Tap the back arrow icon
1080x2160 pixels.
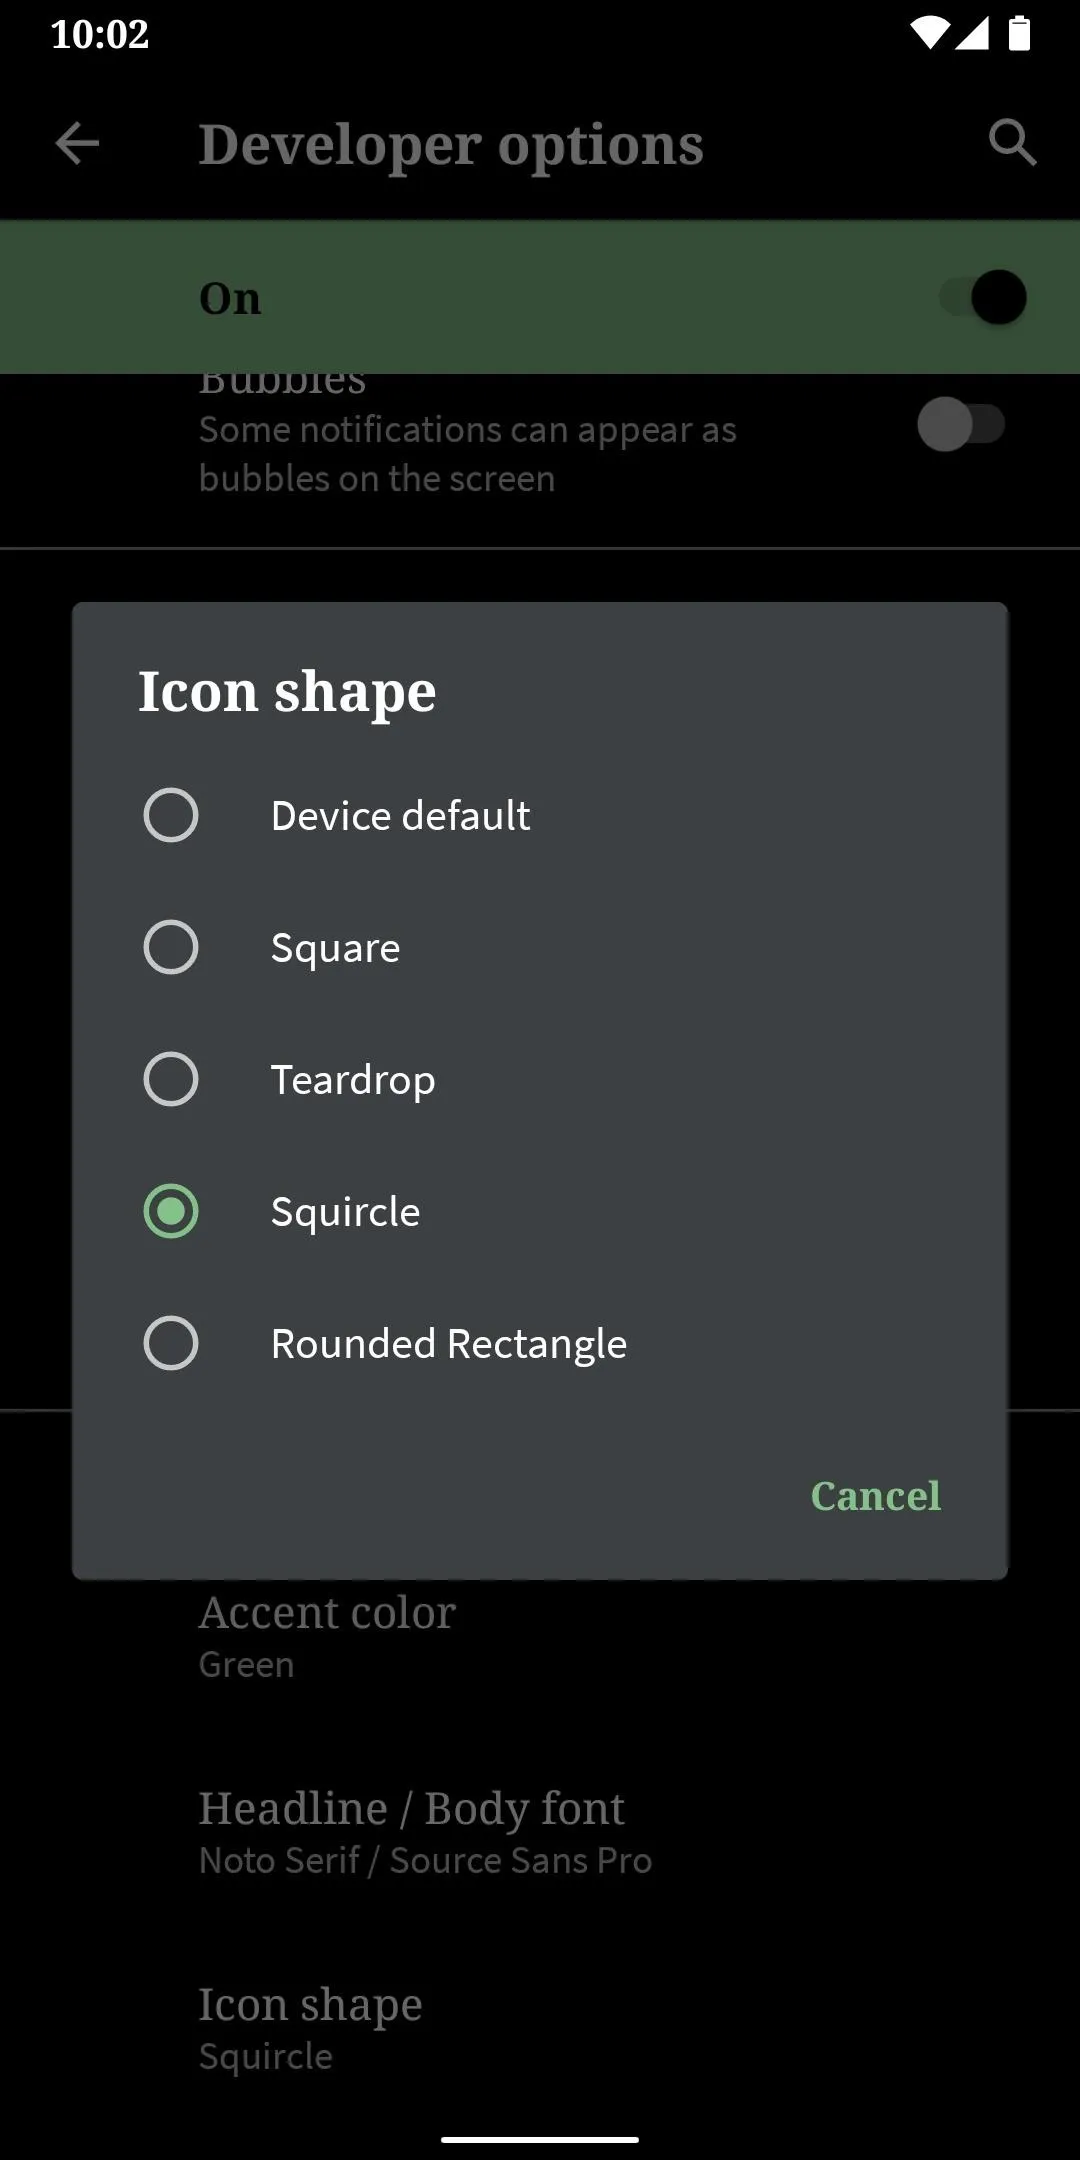[77, 144]
